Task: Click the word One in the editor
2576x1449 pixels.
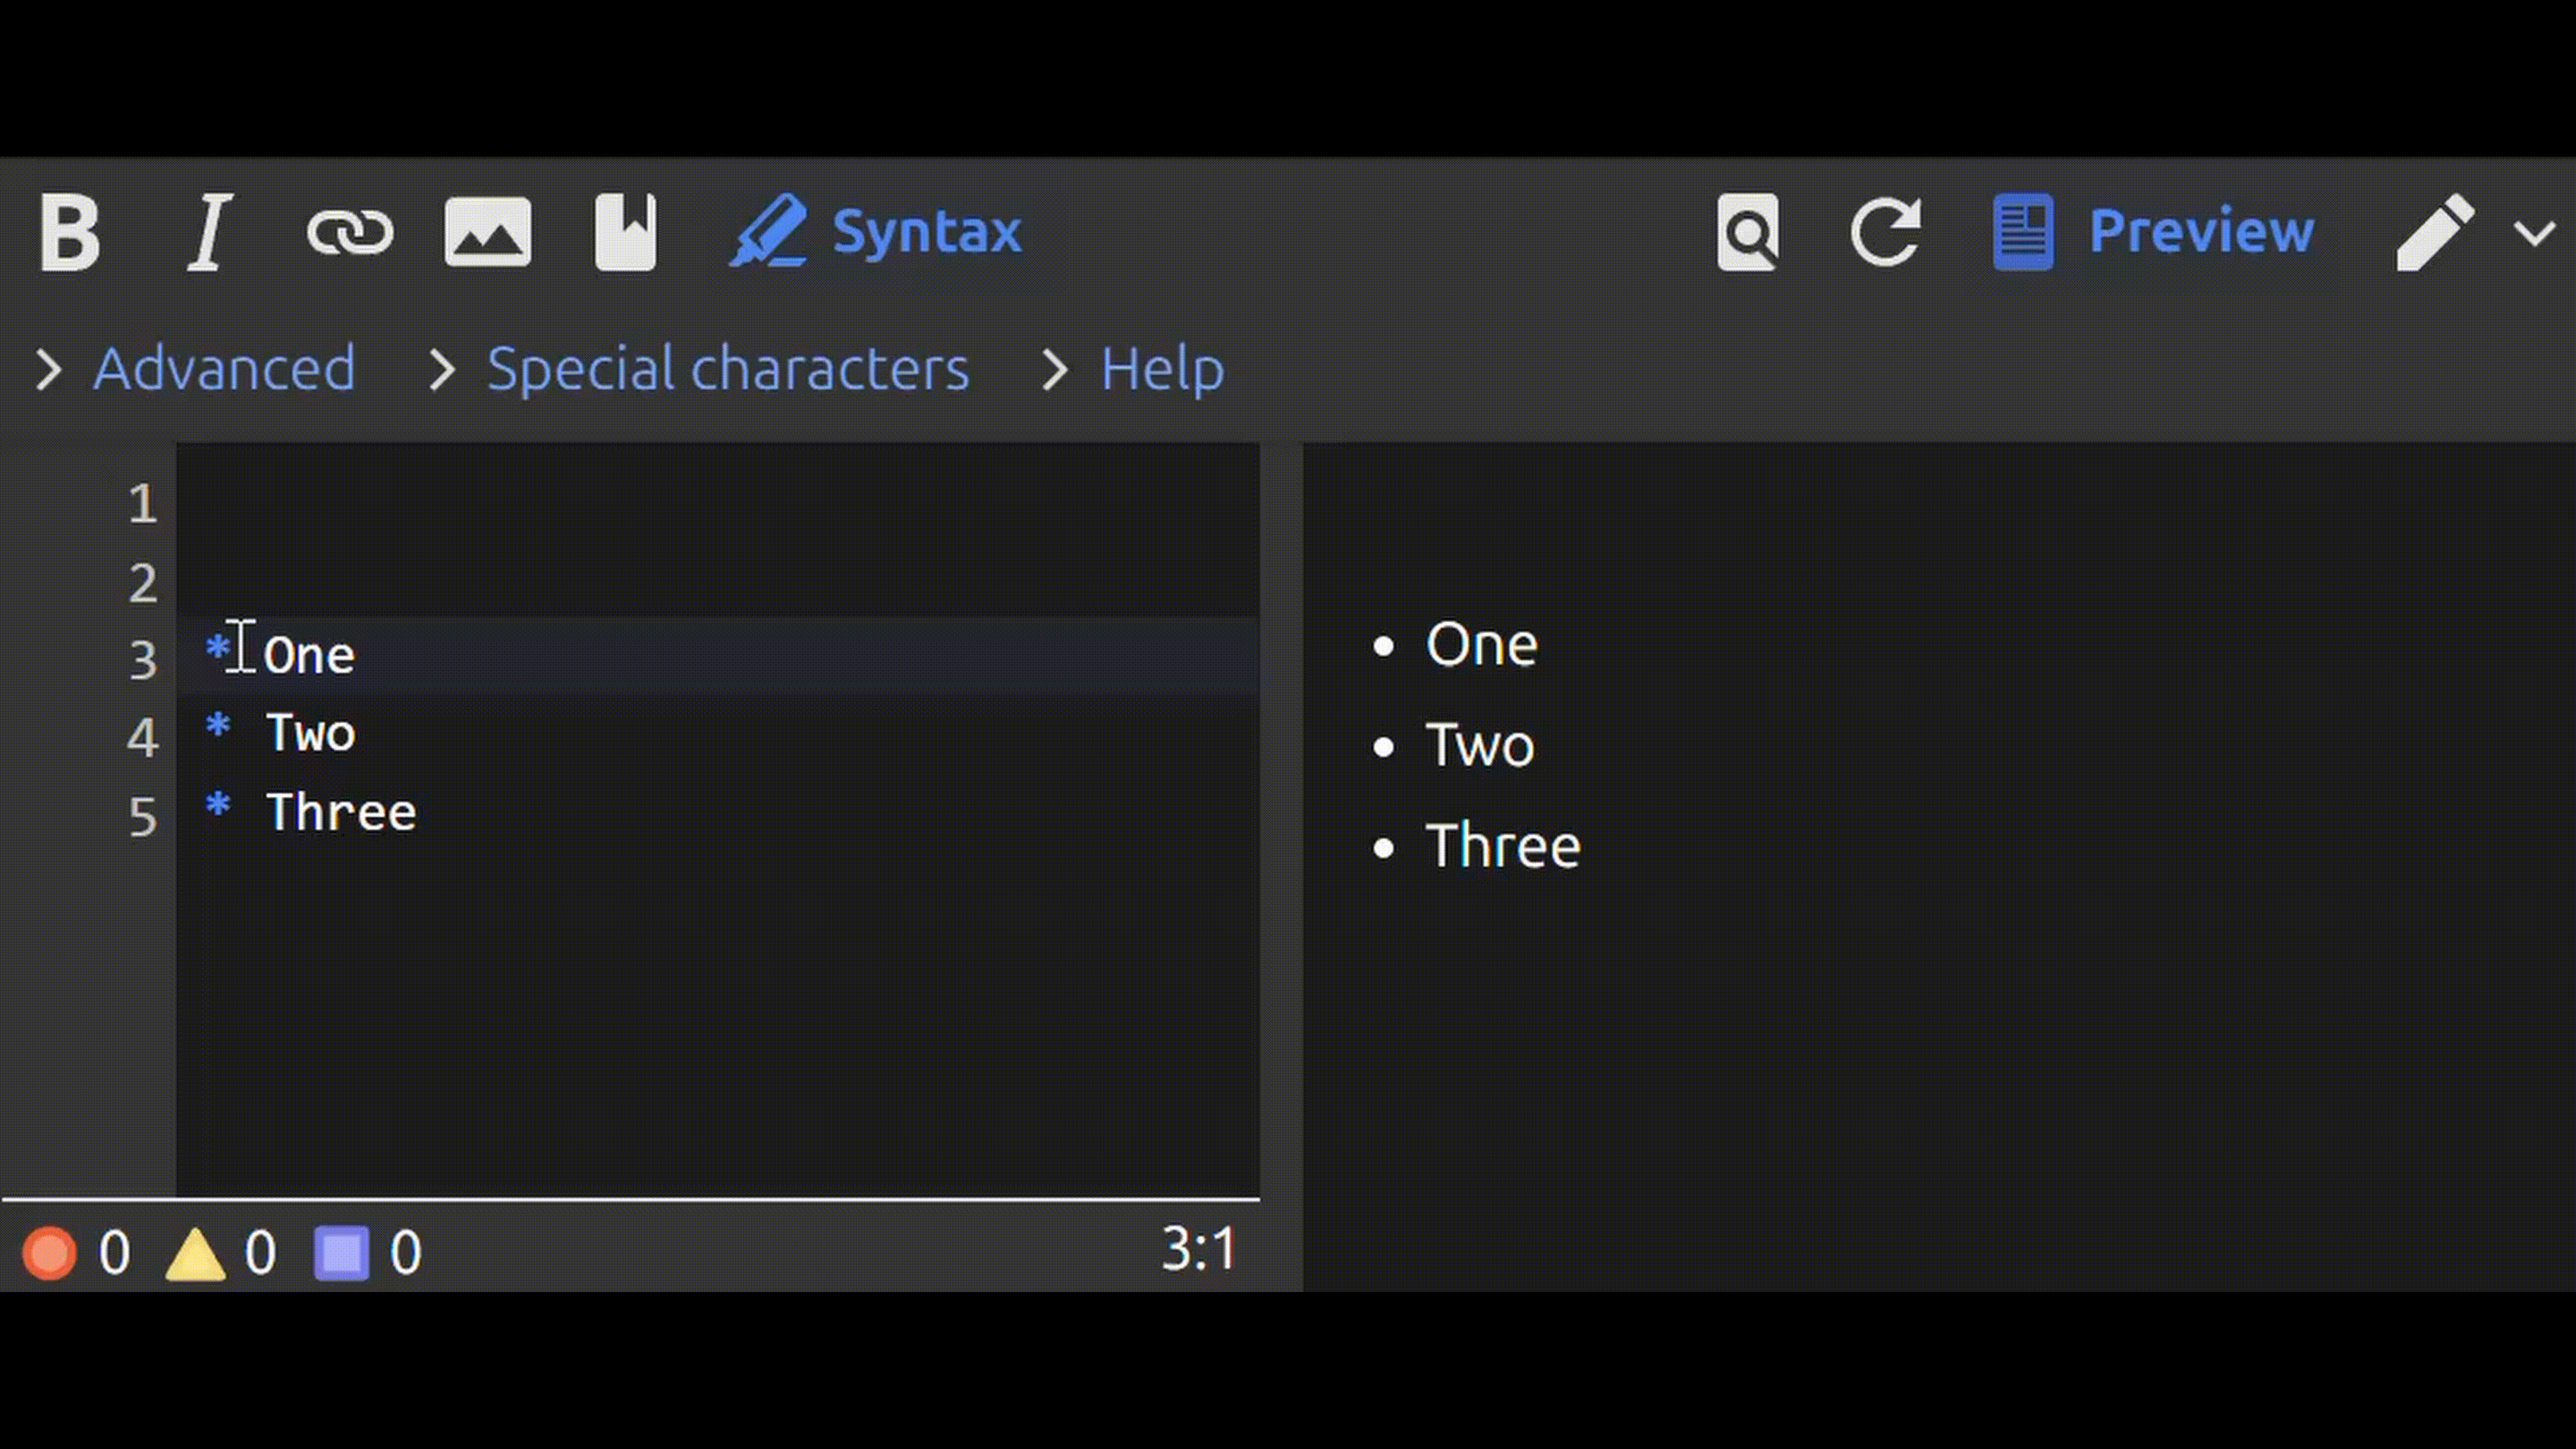Action: click(x=309, y=656)
